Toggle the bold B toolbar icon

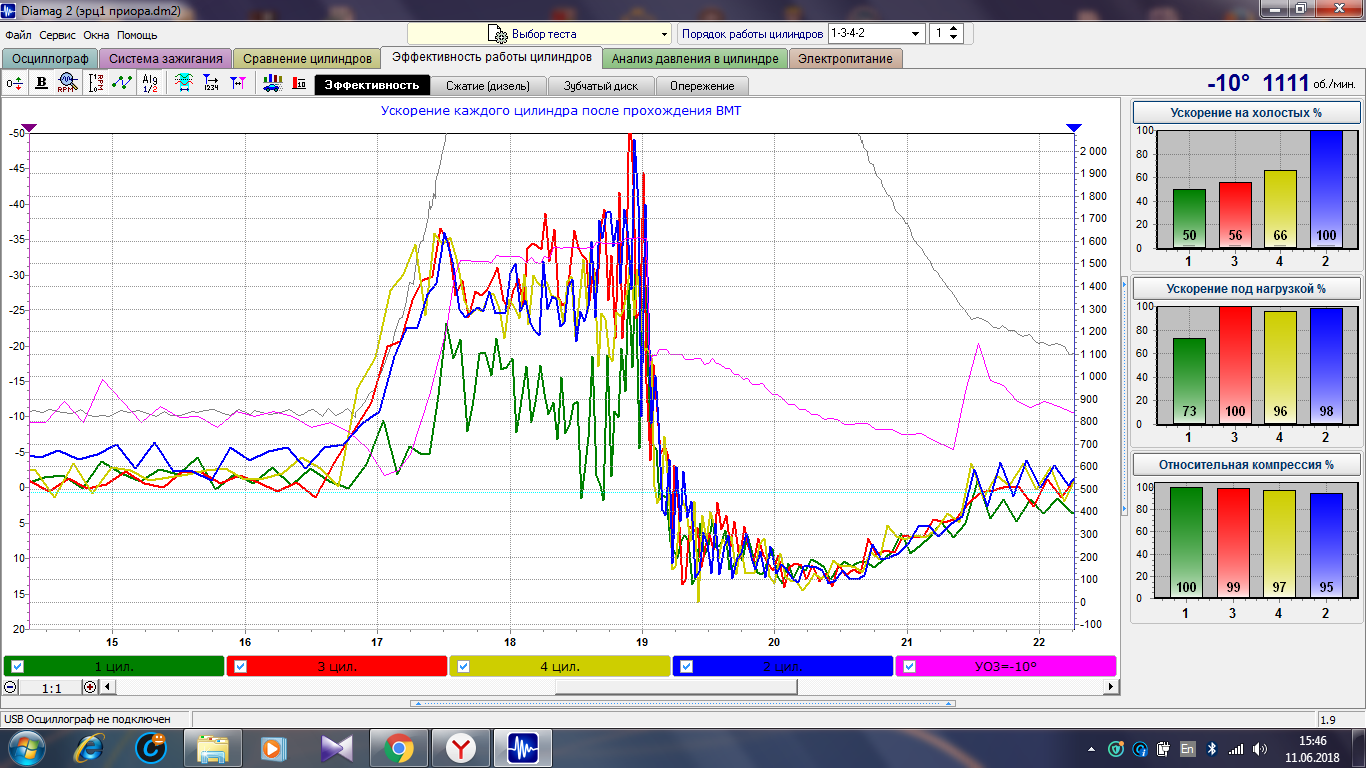tap(41, 84)
